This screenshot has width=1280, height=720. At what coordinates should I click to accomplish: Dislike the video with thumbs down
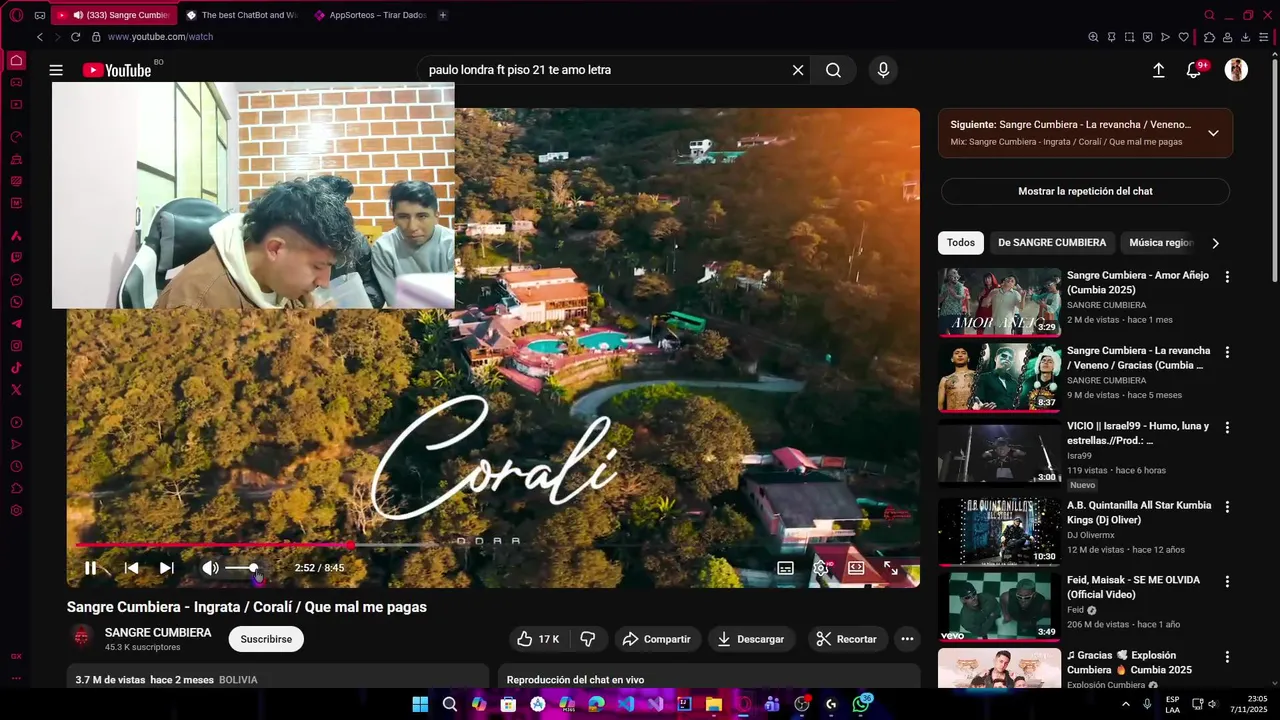tap(588, 639)
